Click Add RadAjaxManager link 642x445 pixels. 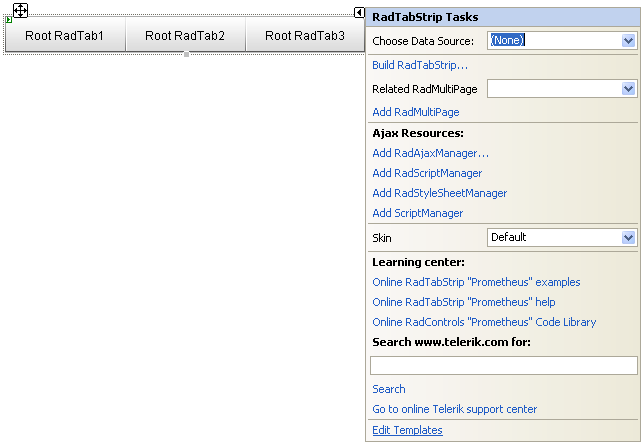pyautogui.click(x=430, y=153)
